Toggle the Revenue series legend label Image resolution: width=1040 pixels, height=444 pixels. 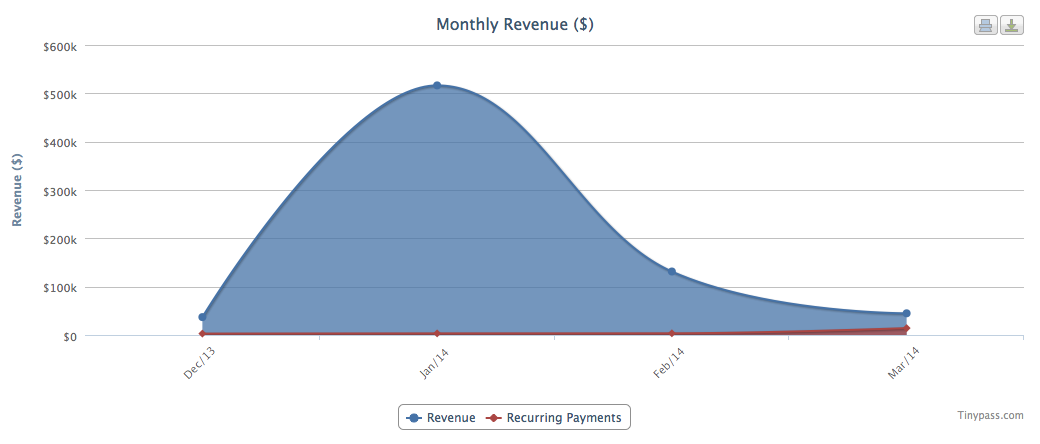pos(451,418)
